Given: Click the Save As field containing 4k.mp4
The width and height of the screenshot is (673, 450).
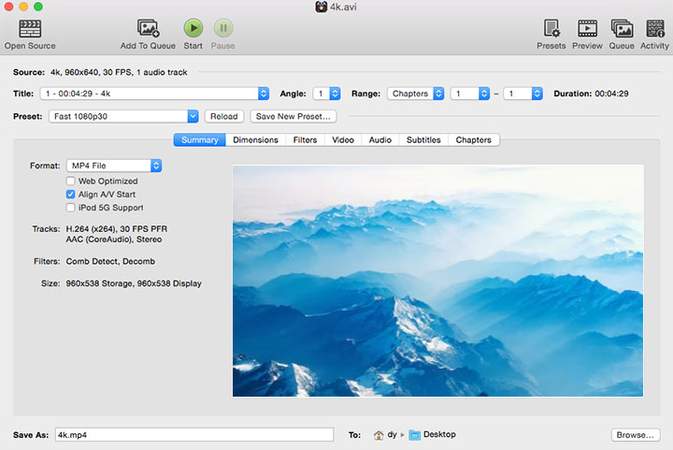Looking at the screenshot, I should pos(194,435).
